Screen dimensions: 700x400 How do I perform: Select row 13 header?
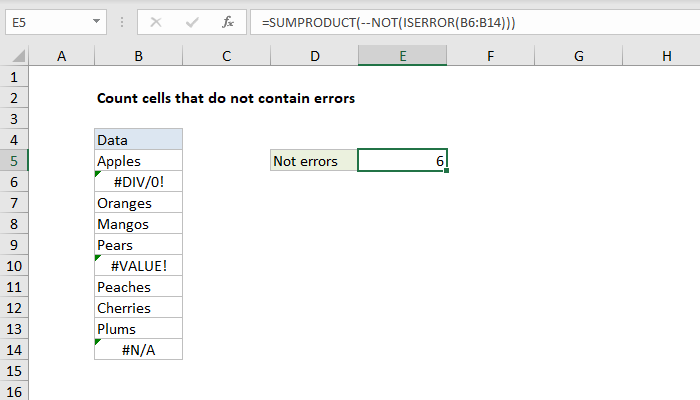tap(14, 329)
